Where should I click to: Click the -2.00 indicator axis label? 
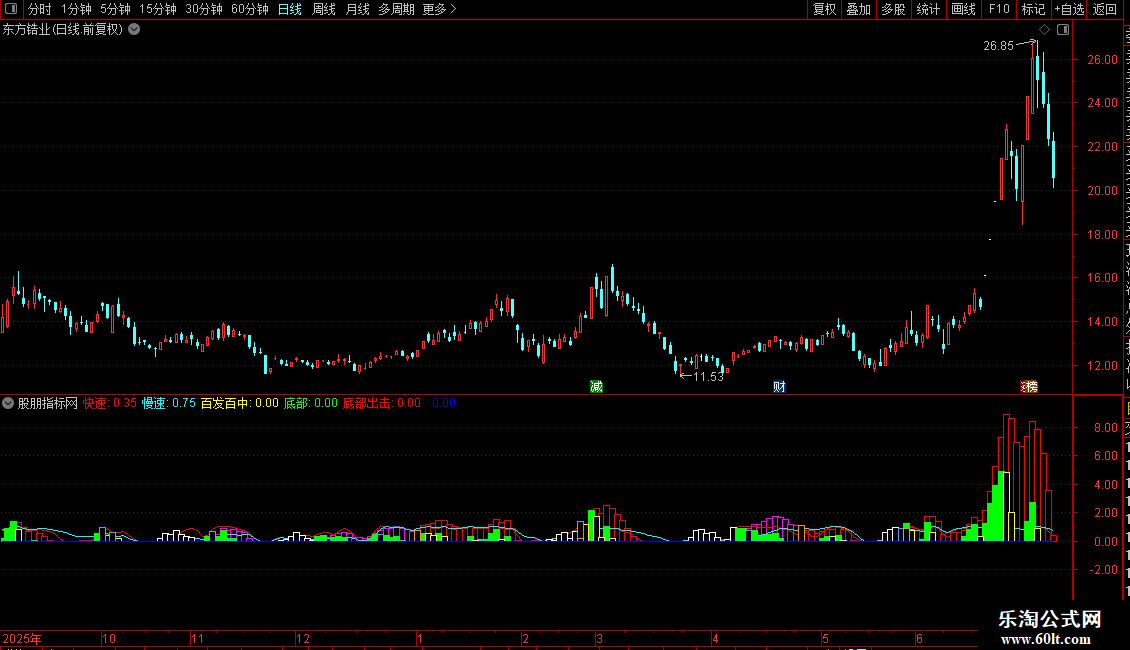(x=1103, y=570)
